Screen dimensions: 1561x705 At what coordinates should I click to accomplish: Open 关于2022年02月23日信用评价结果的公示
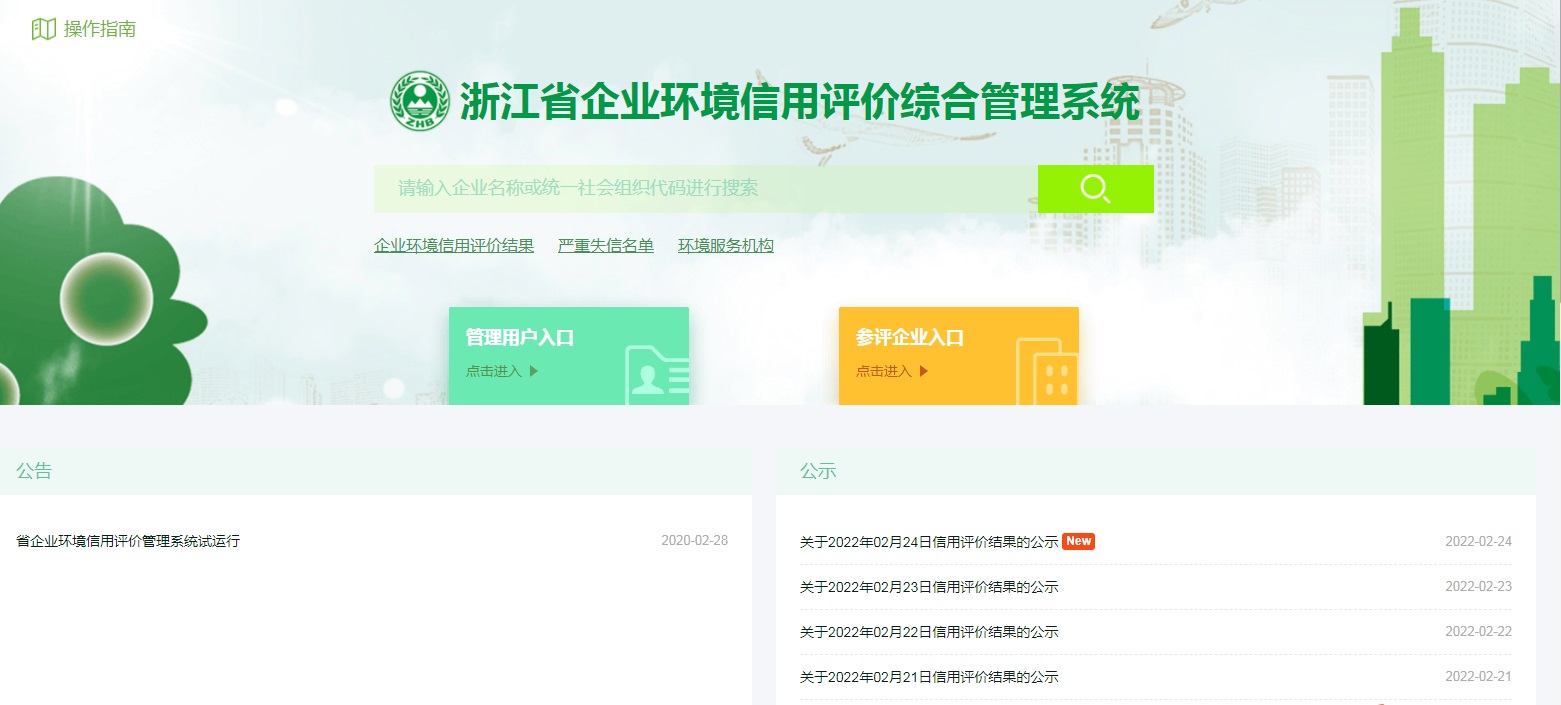[929, 587]
